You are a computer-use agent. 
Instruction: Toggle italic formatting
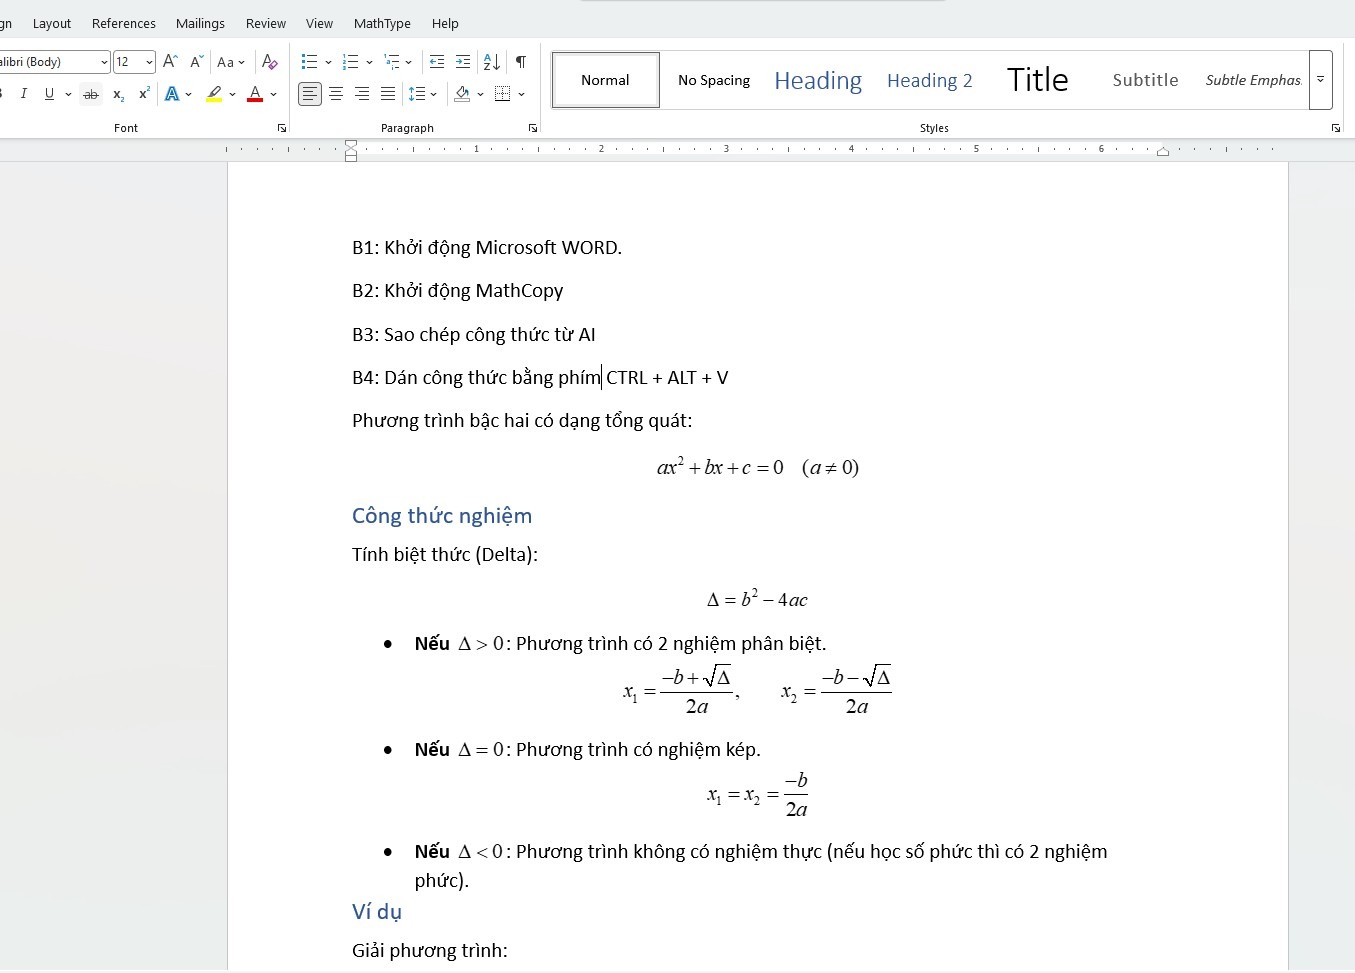point(23,94)
